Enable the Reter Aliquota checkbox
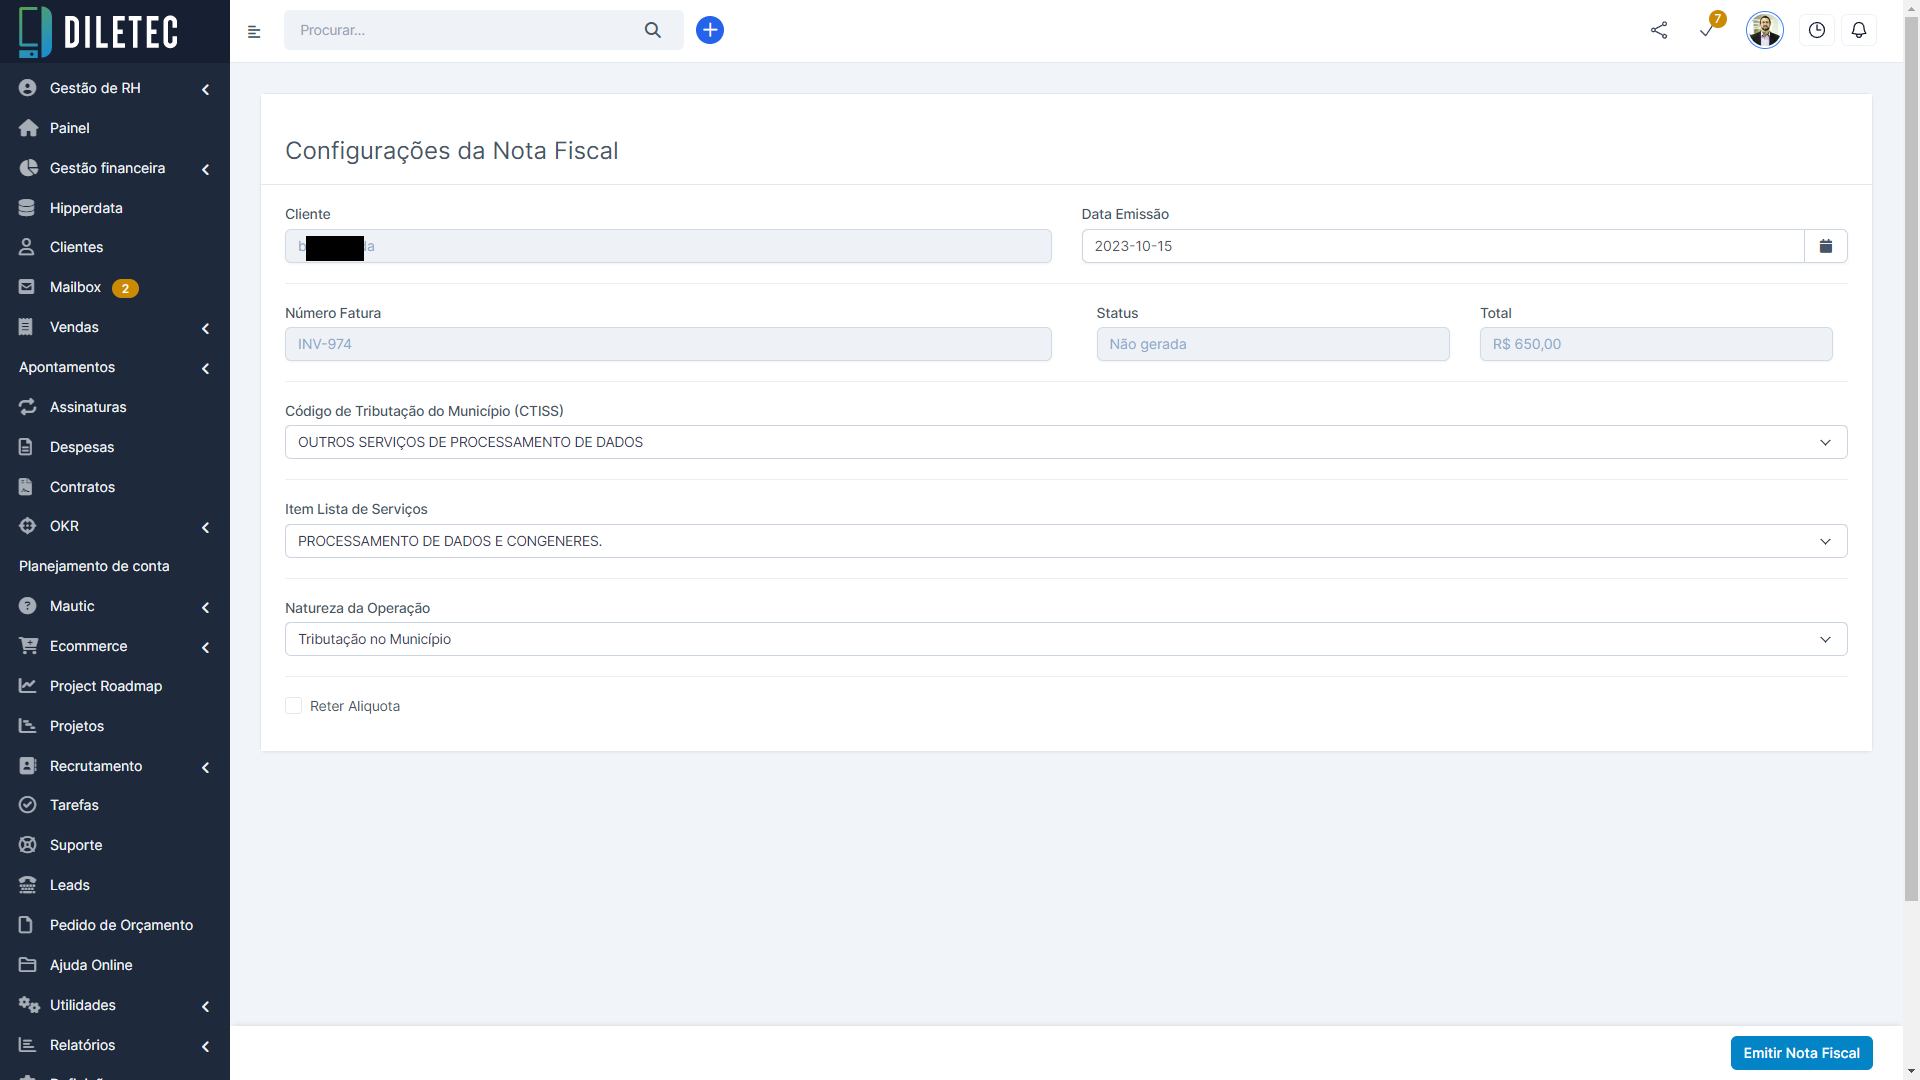The image size is (1920, 1080). tap(294, 706)
